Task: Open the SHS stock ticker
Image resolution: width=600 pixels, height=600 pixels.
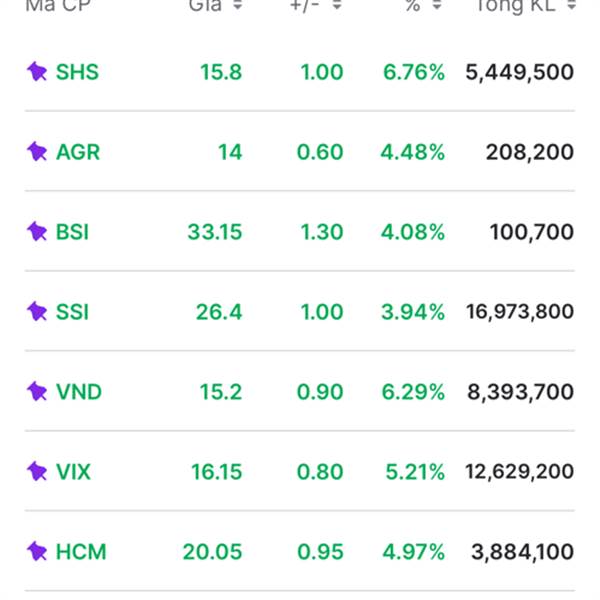Action: coord(77,72)
